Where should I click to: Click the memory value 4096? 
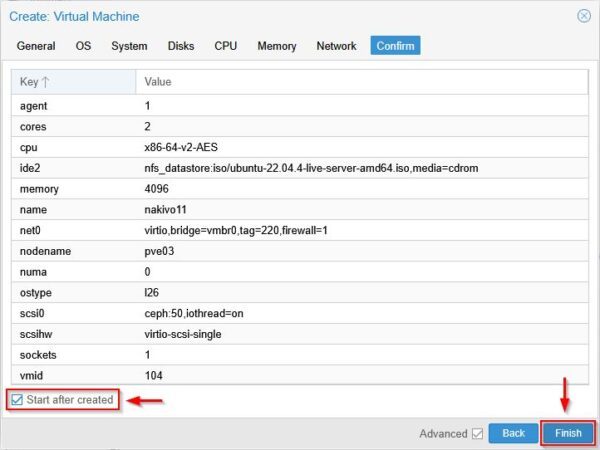pos(156,189)
